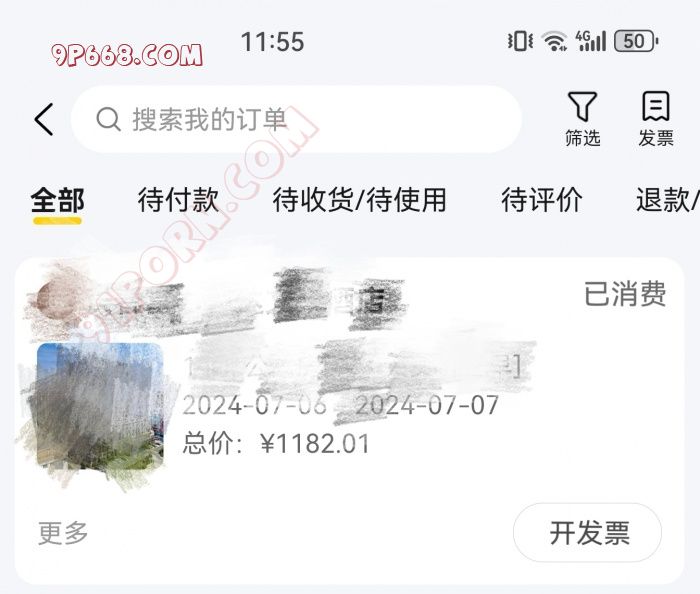Viewport: 700px width, 594px height.
Task: Open the order's hotel thumbnail image
Action: [100, 406]
